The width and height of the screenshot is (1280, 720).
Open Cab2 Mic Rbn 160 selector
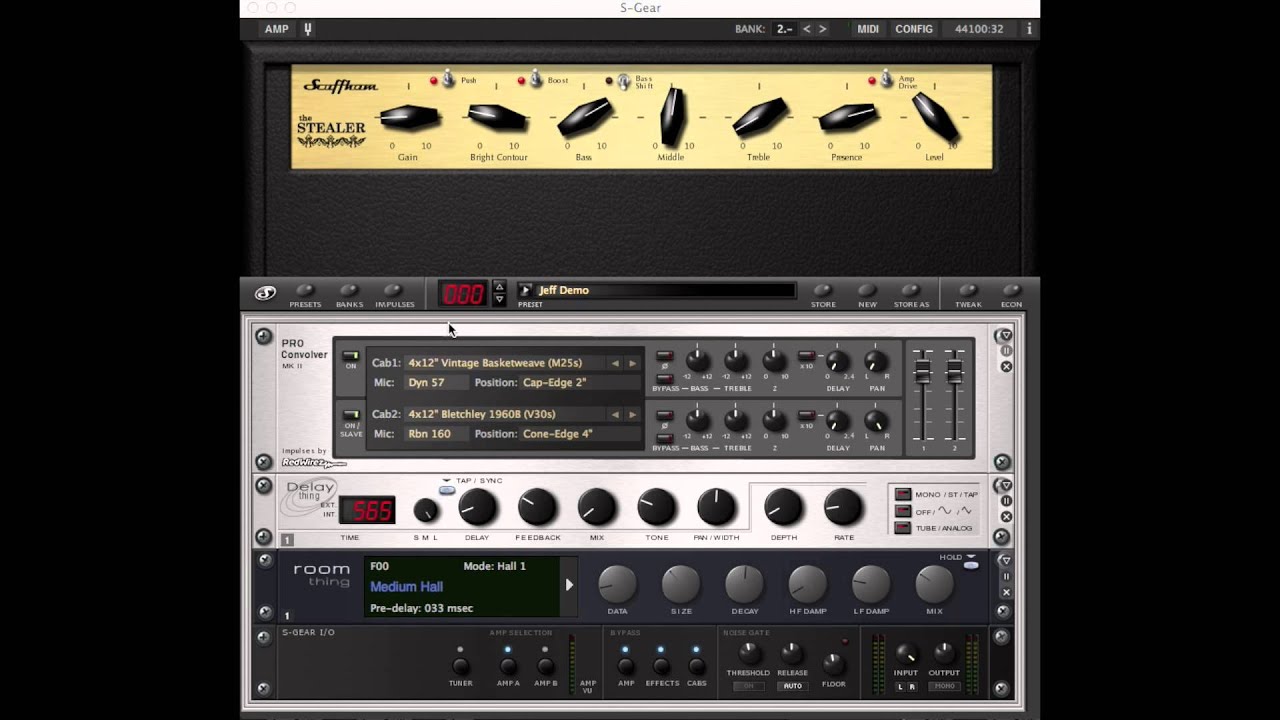coord(436,434)
